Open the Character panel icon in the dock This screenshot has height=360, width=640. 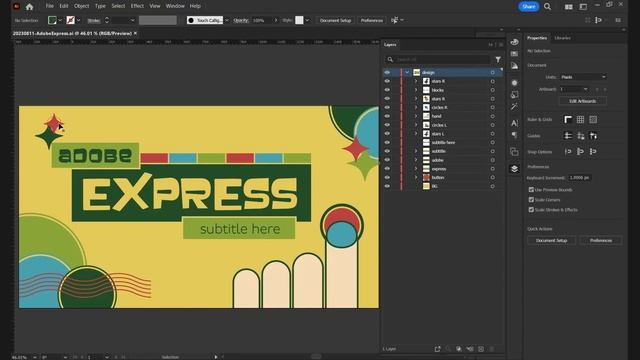click(514, 123)
